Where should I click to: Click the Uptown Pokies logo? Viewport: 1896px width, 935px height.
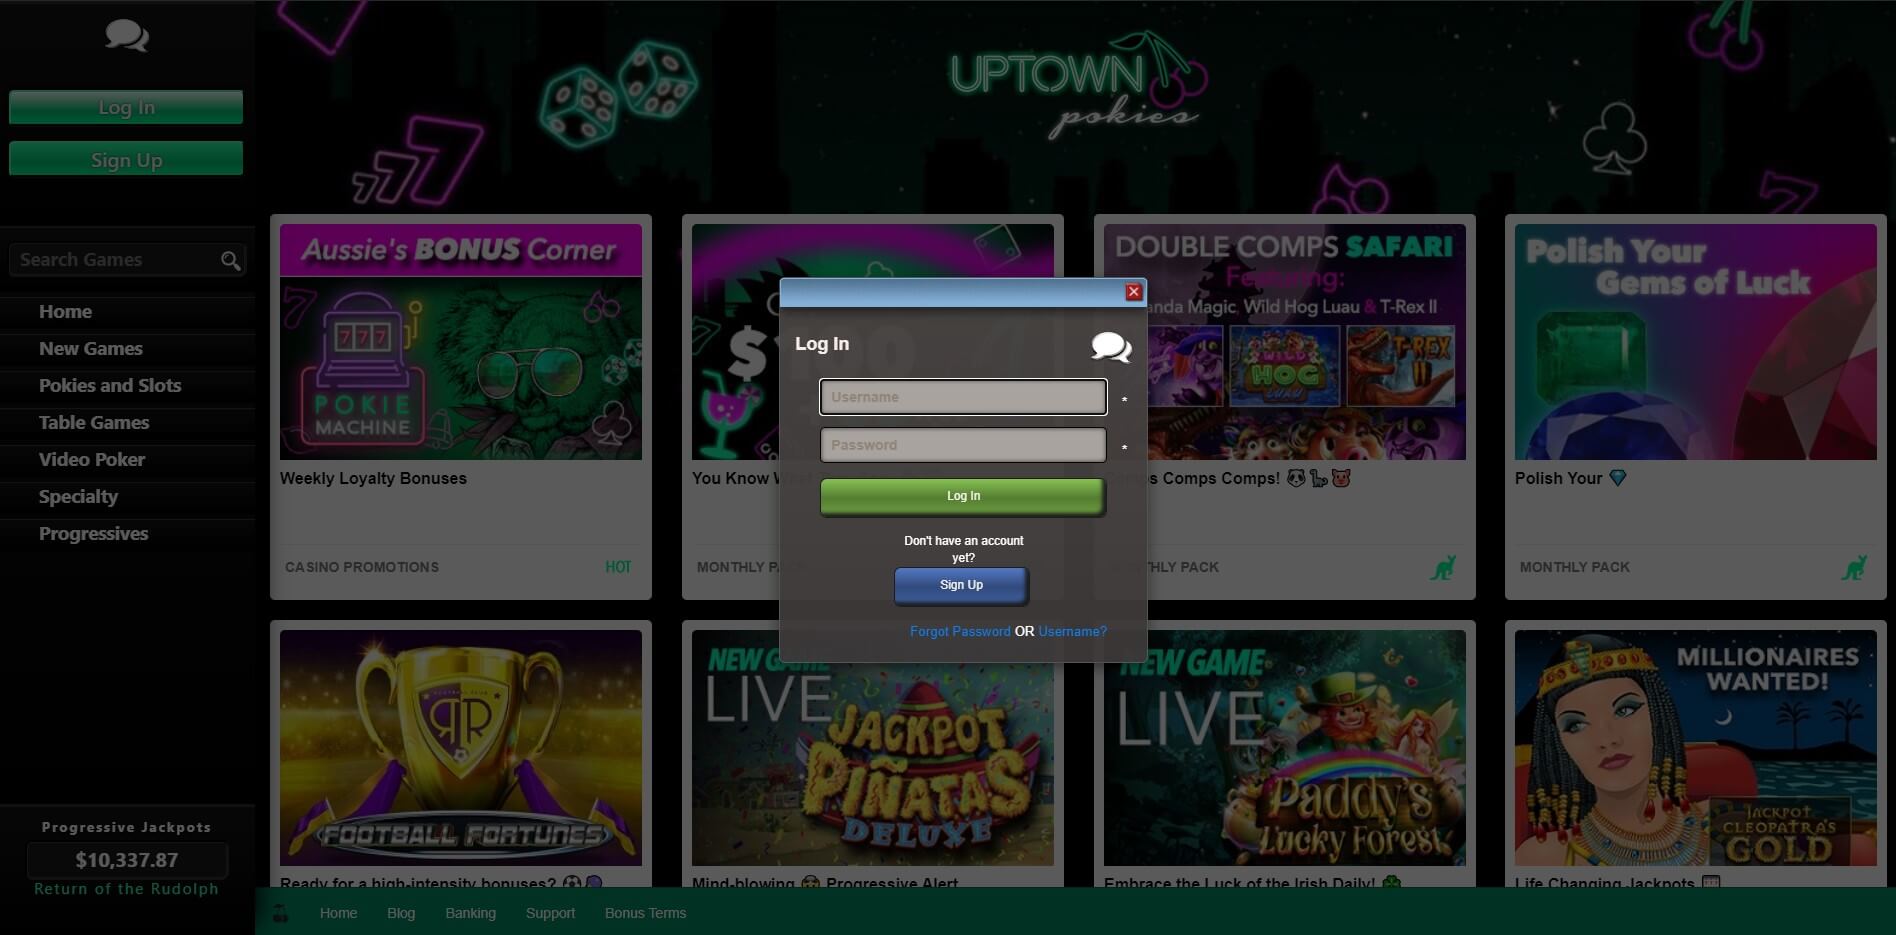point(1078,87)
